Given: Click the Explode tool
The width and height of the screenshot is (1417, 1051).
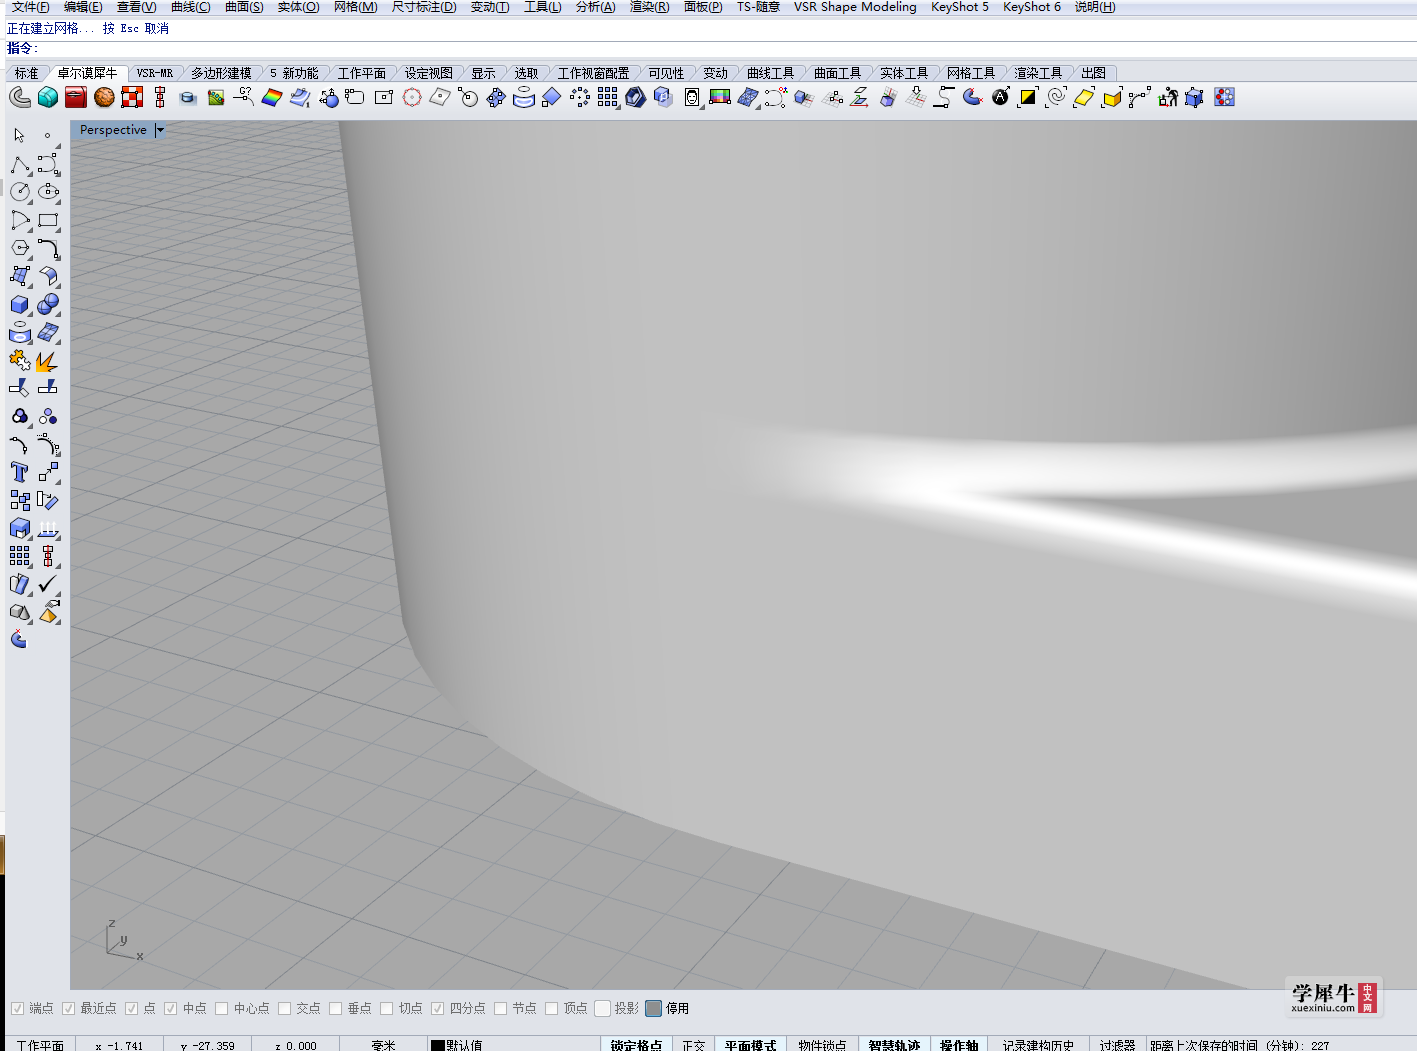Looking at the screenshot, I should (x=48, y=360).
